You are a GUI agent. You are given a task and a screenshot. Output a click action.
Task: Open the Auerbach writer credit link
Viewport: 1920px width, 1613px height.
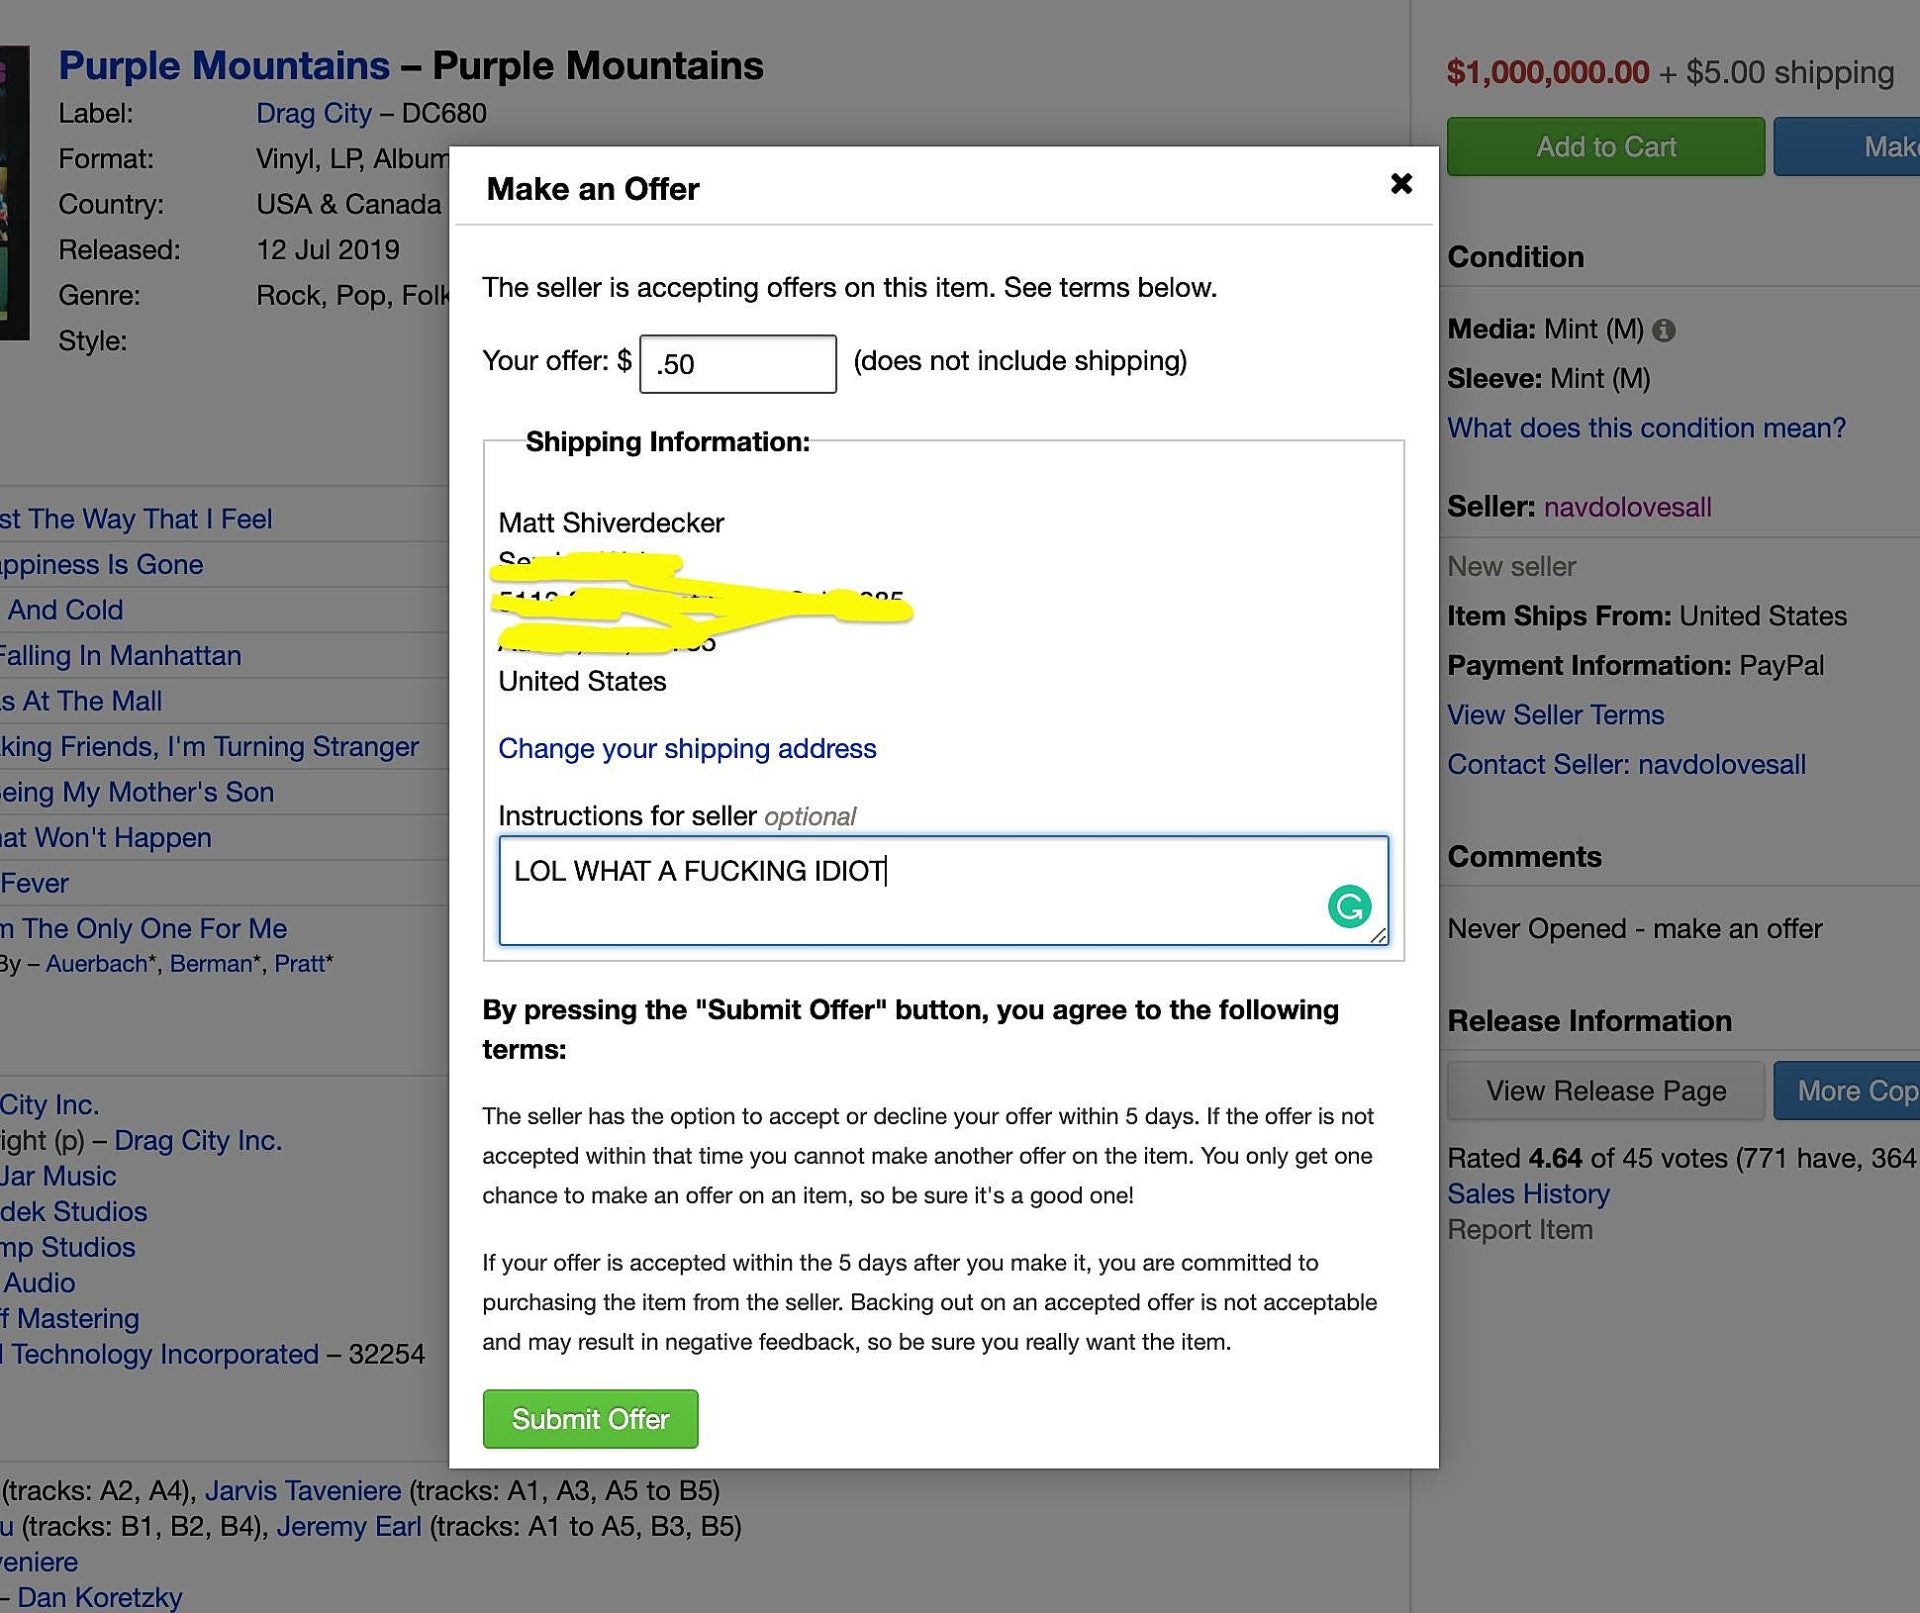point(97,964)
